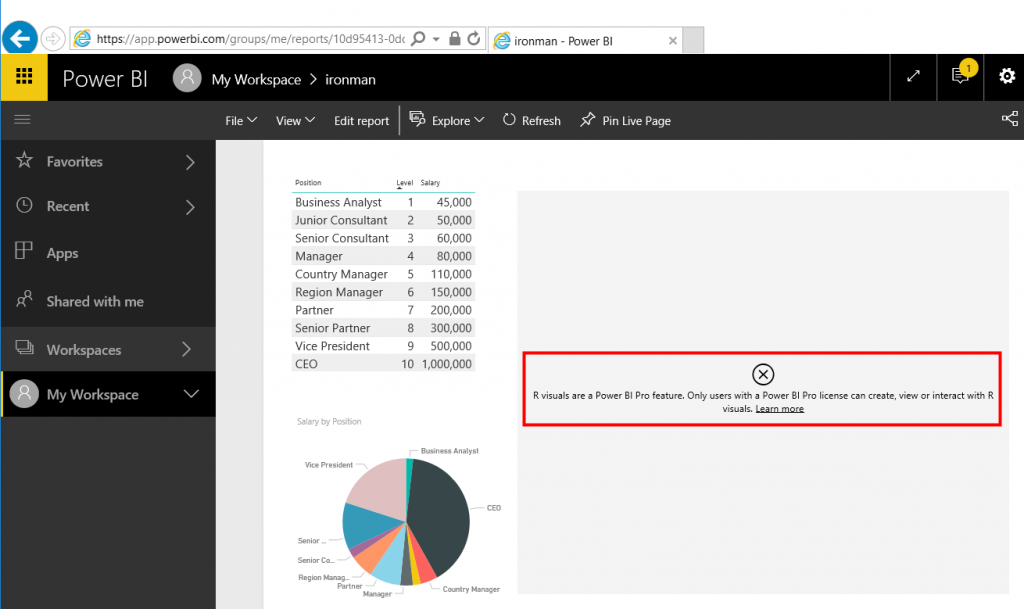Click the share icon in the report toolbar
Screen dimensions: 1024x609
pos(1010,118)
